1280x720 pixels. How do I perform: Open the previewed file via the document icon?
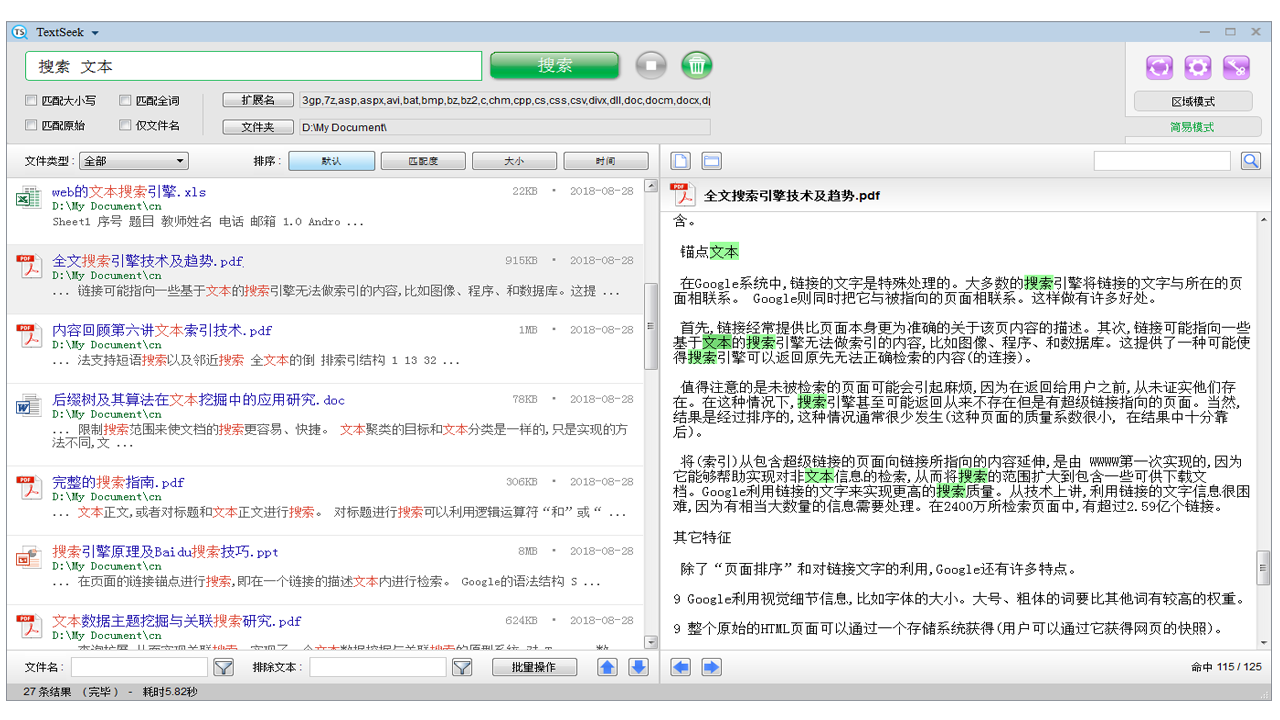coord(682,160)
